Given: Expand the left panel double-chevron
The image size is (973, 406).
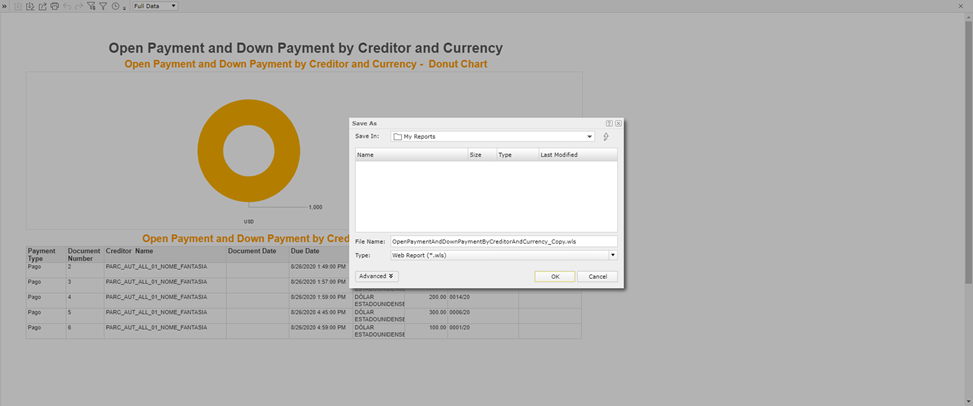Looking at the screenshot, I should (4, 6).
